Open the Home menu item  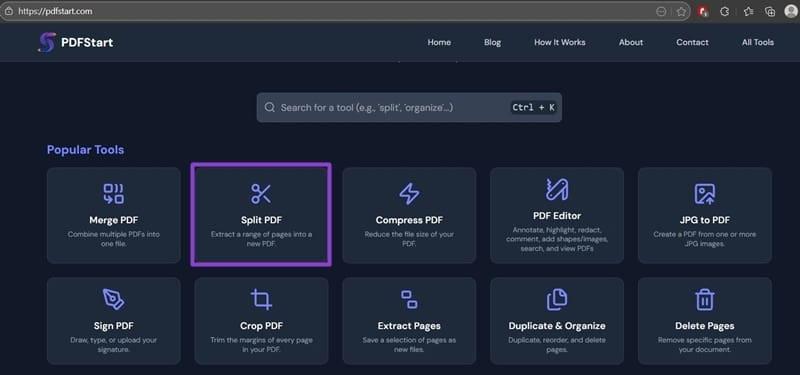[x=439, y=42]
